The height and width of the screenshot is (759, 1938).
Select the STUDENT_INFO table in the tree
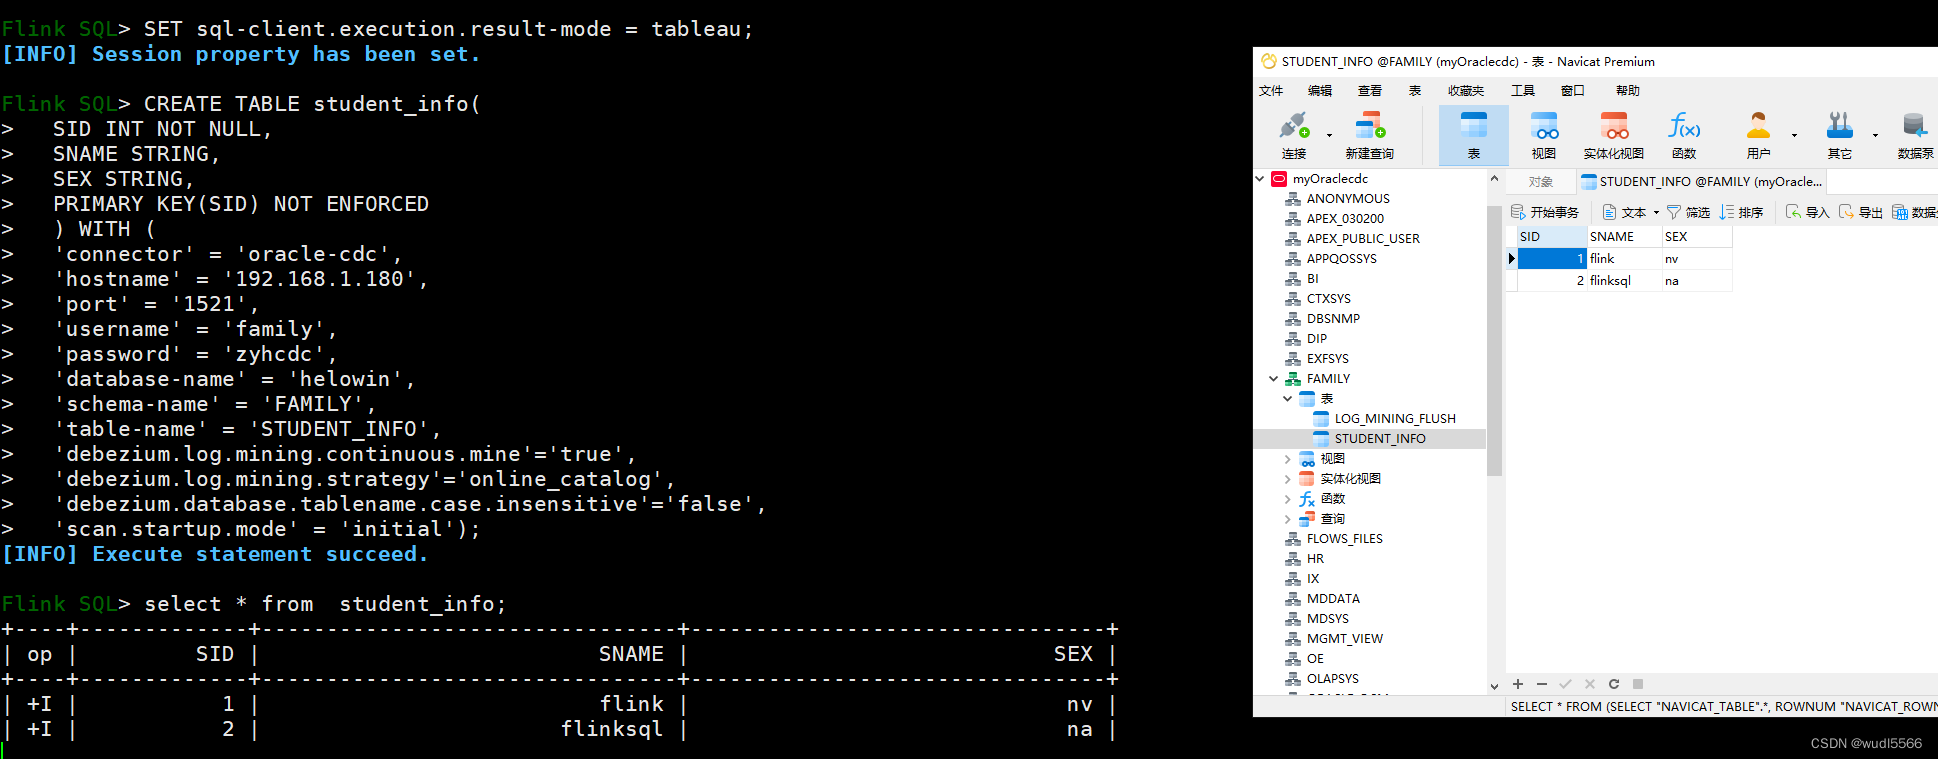1380,439
